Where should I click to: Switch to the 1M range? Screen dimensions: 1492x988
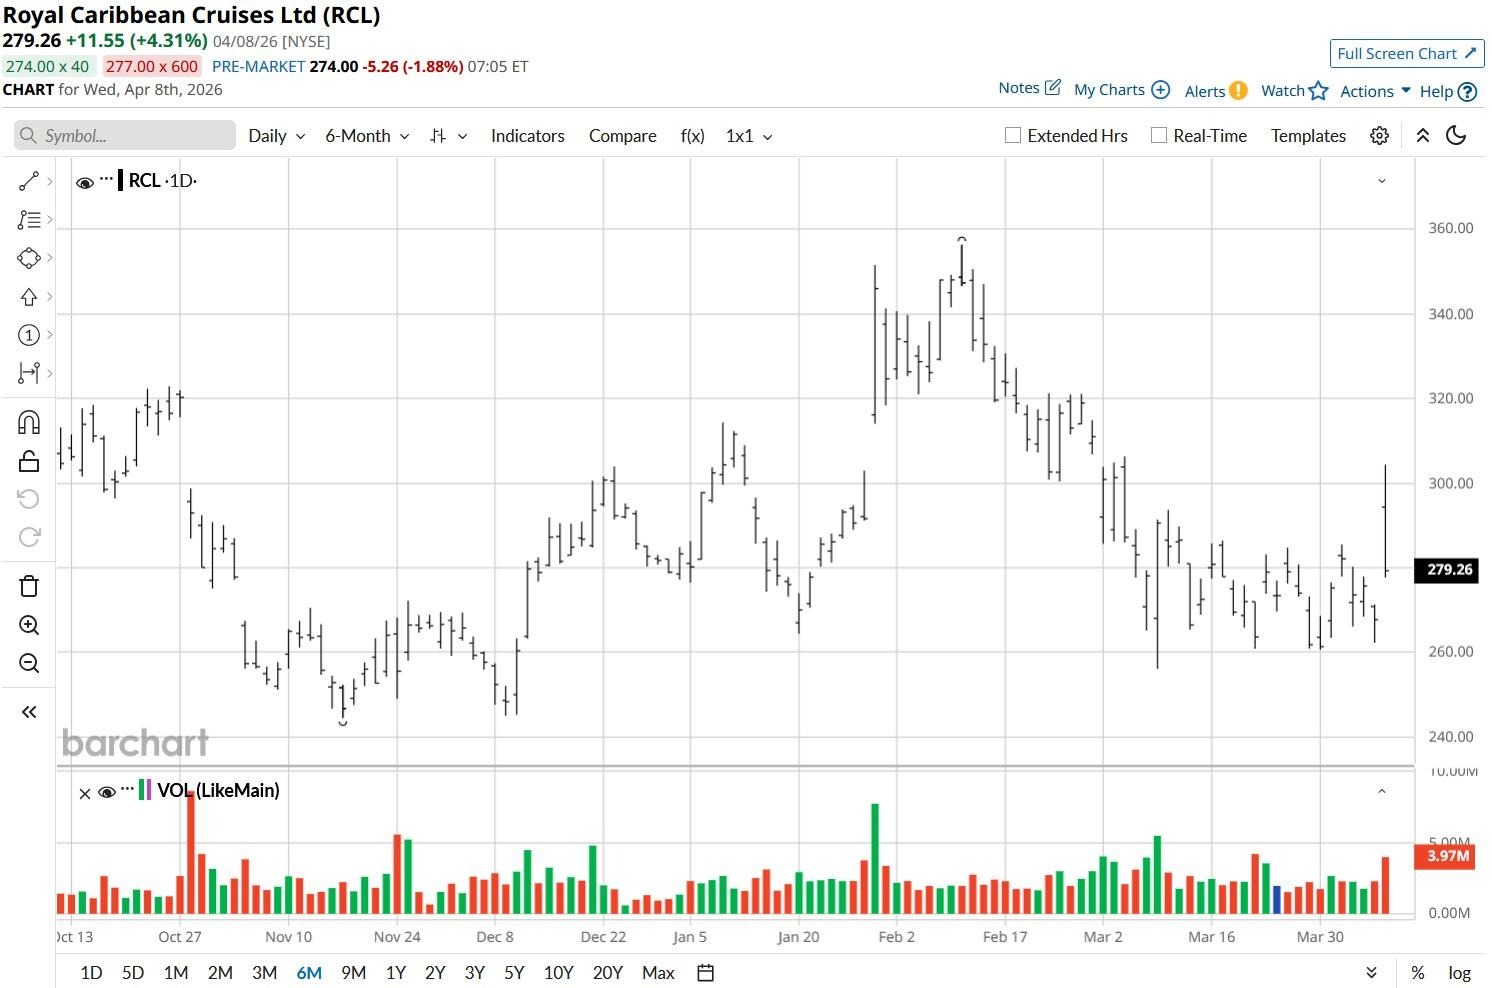[176, 973]
